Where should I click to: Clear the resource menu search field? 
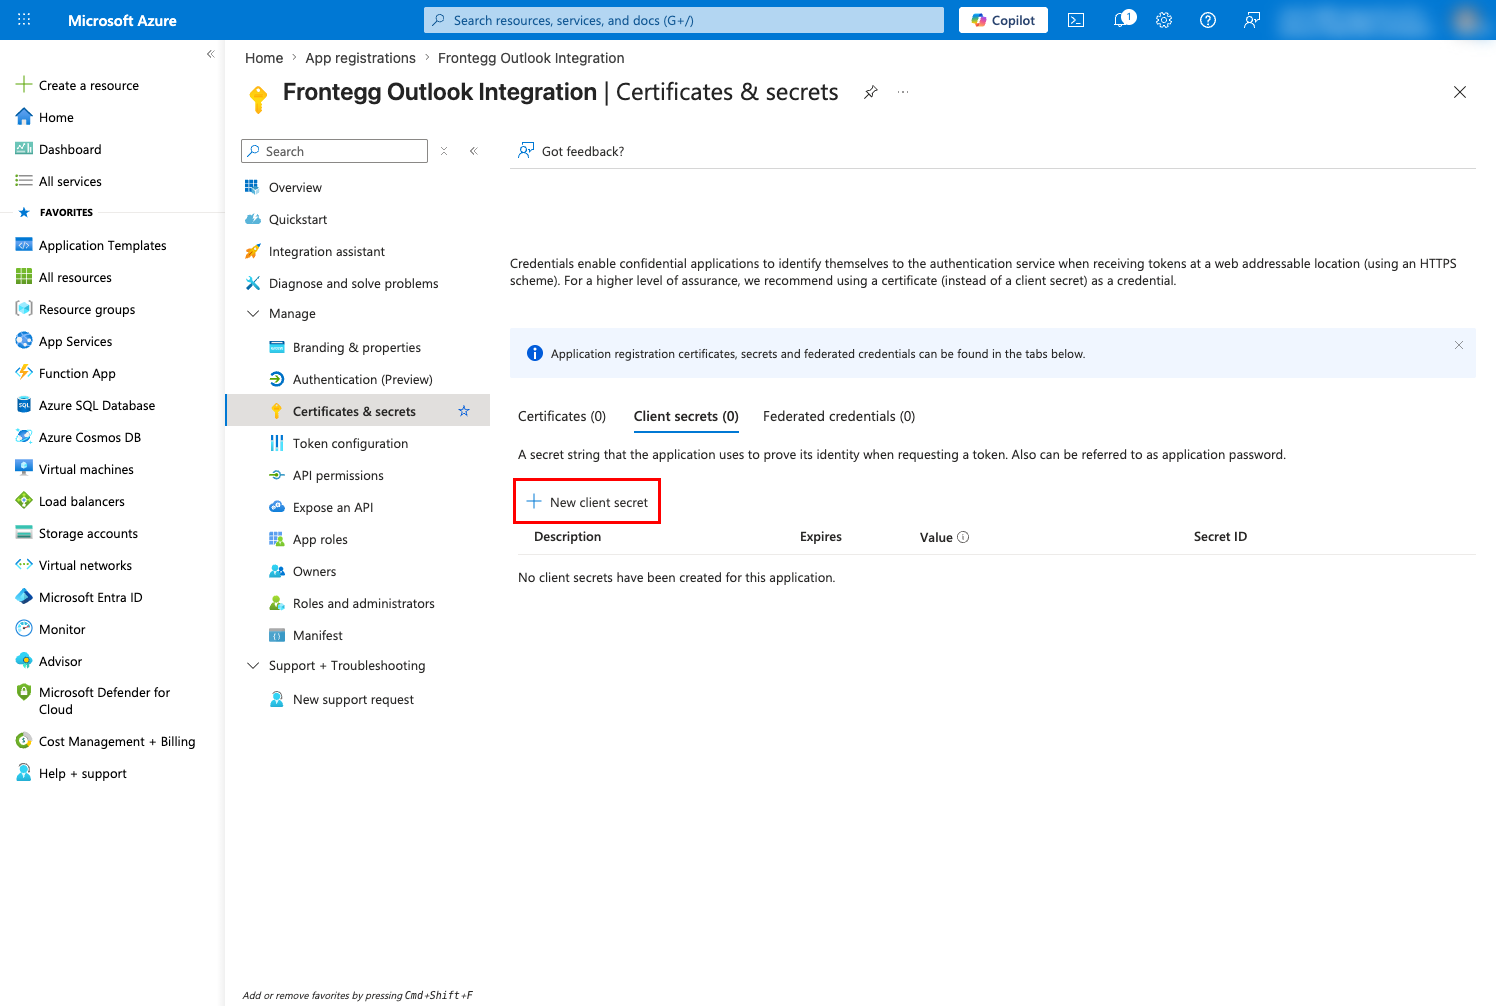(444, 151)
